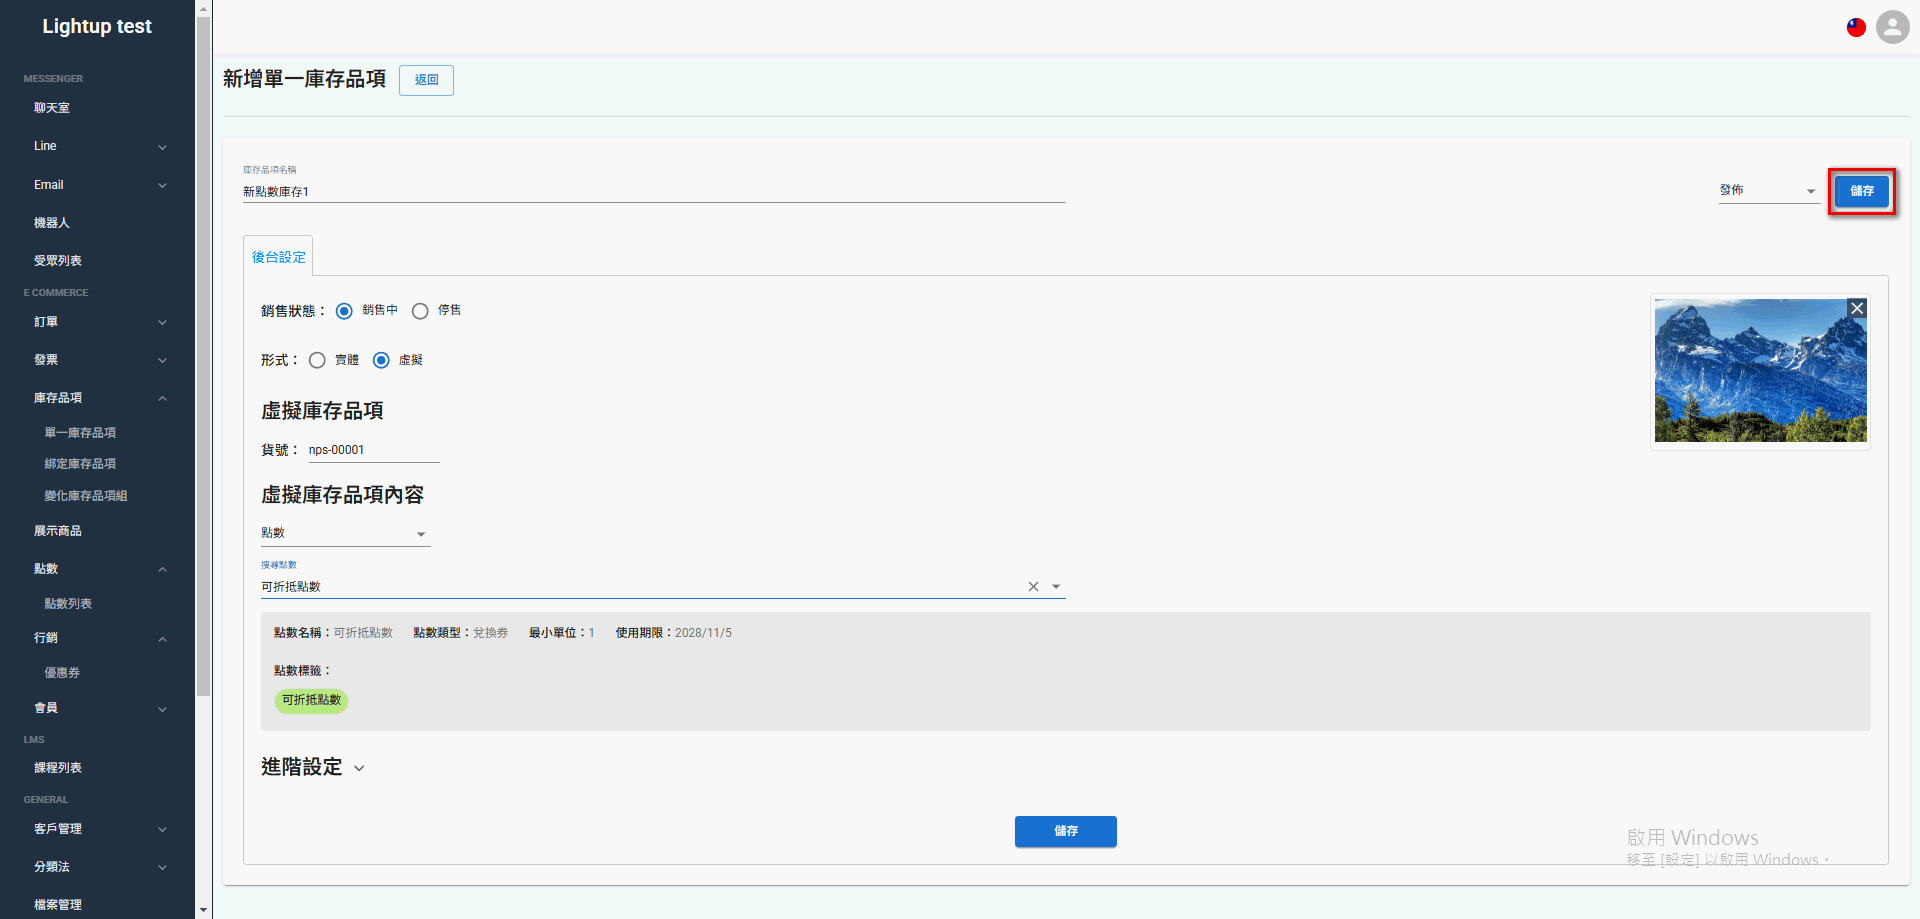Choose 實體 format radio button

coord(317,360)
